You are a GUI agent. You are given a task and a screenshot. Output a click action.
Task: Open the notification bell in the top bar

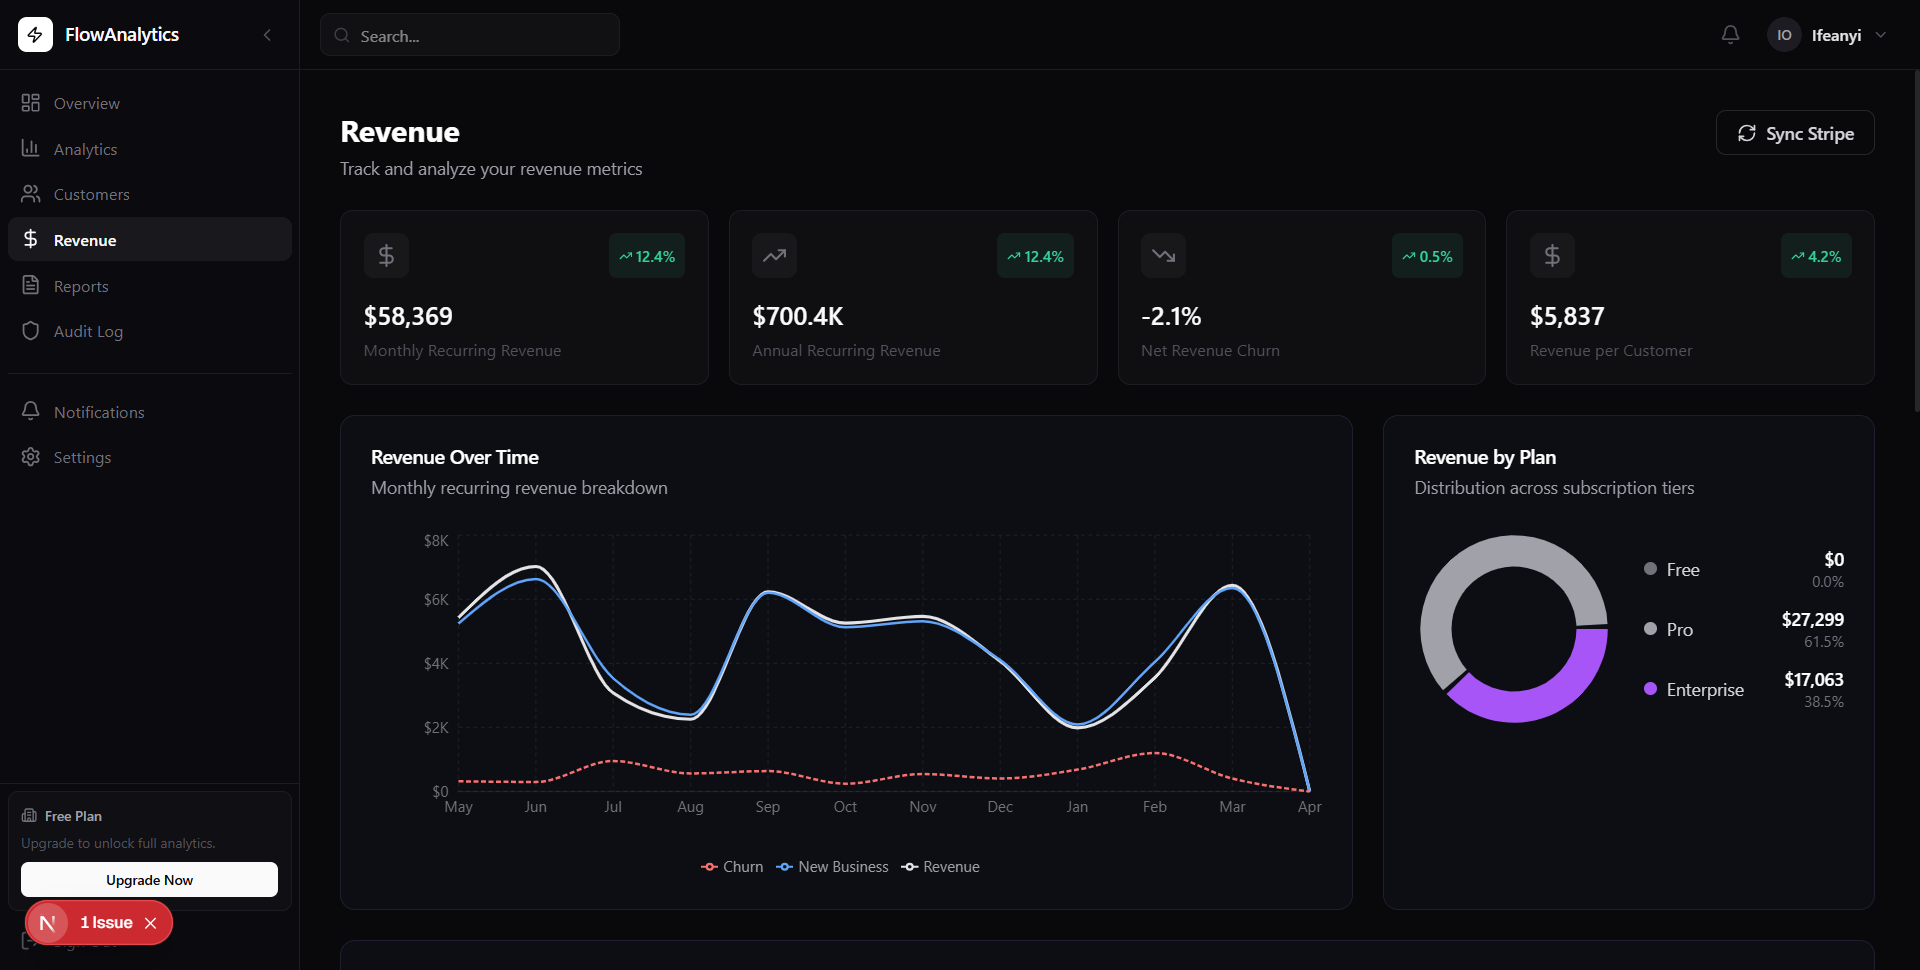[x=1730, y=34]
